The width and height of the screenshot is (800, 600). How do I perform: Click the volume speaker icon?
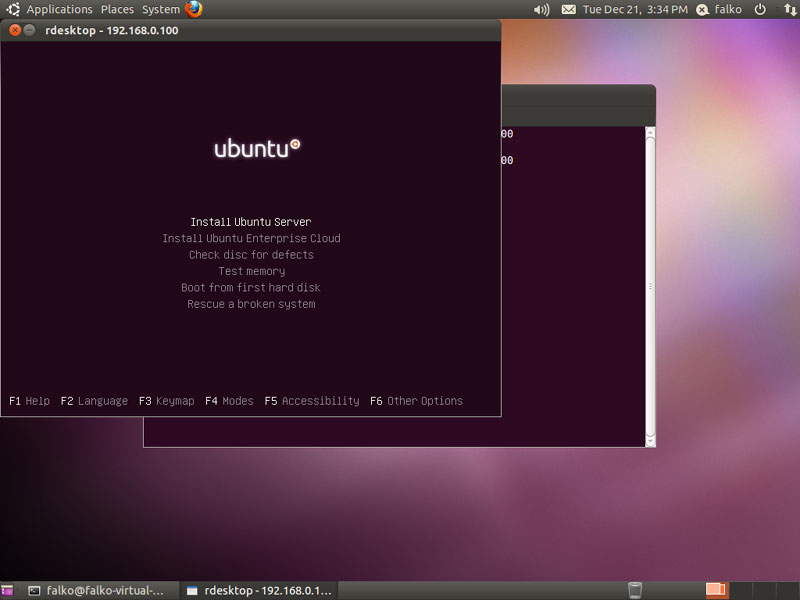pos(541,10)
